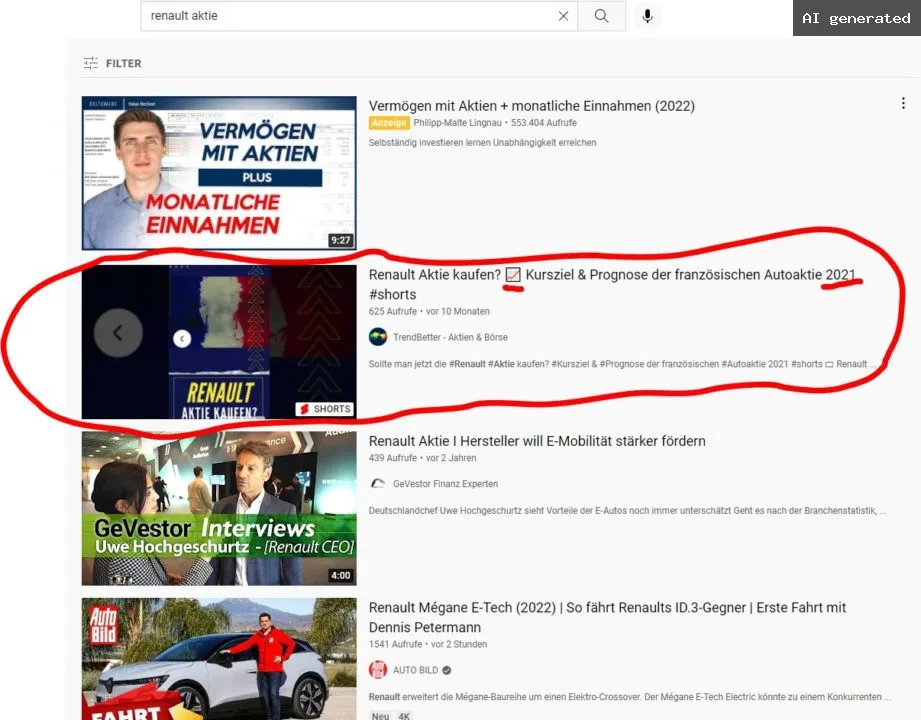The height and width of the screenshot is (720, 921).
Task: Click the large left-arrow circle on the shorts thumbnail
Action: point(118,333)
